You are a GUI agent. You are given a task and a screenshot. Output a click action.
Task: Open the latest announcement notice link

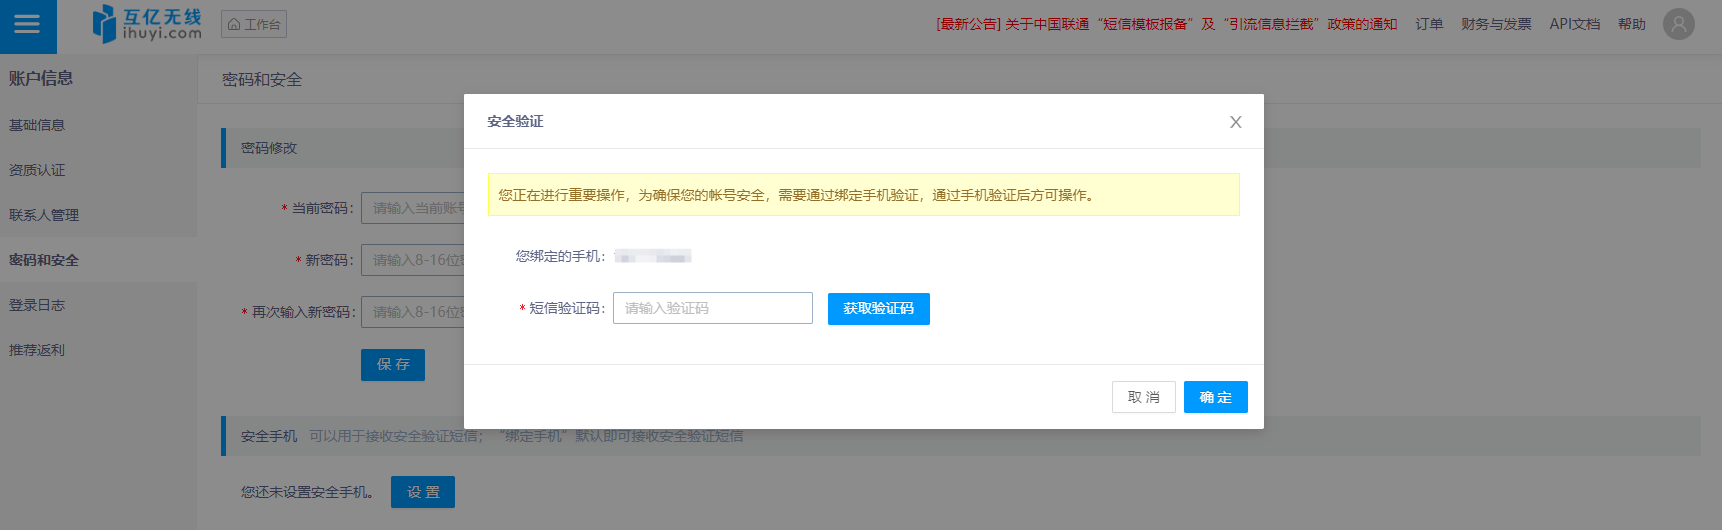pyautogui.click(x=1166, y=24)
